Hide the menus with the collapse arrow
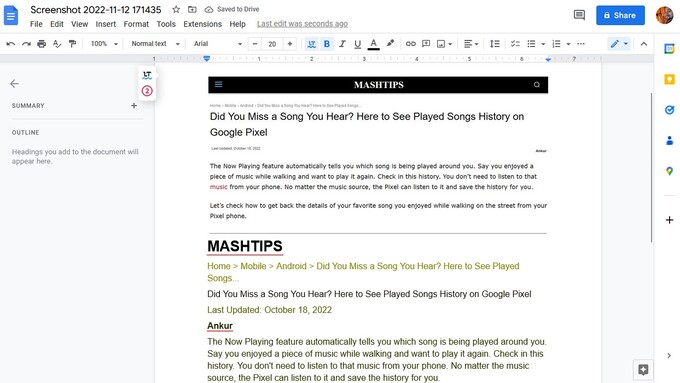The height and width of the screenshot is (383, 680). pos(644,44)
